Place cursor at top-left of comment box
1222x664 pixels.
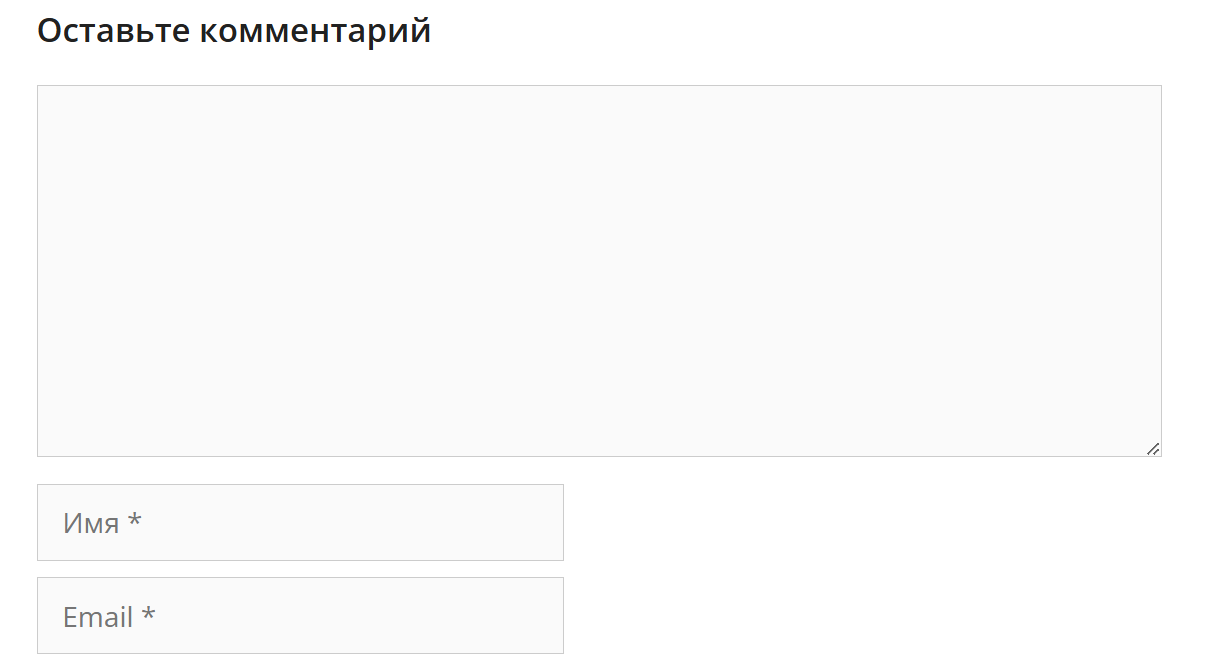pos(48,96)
